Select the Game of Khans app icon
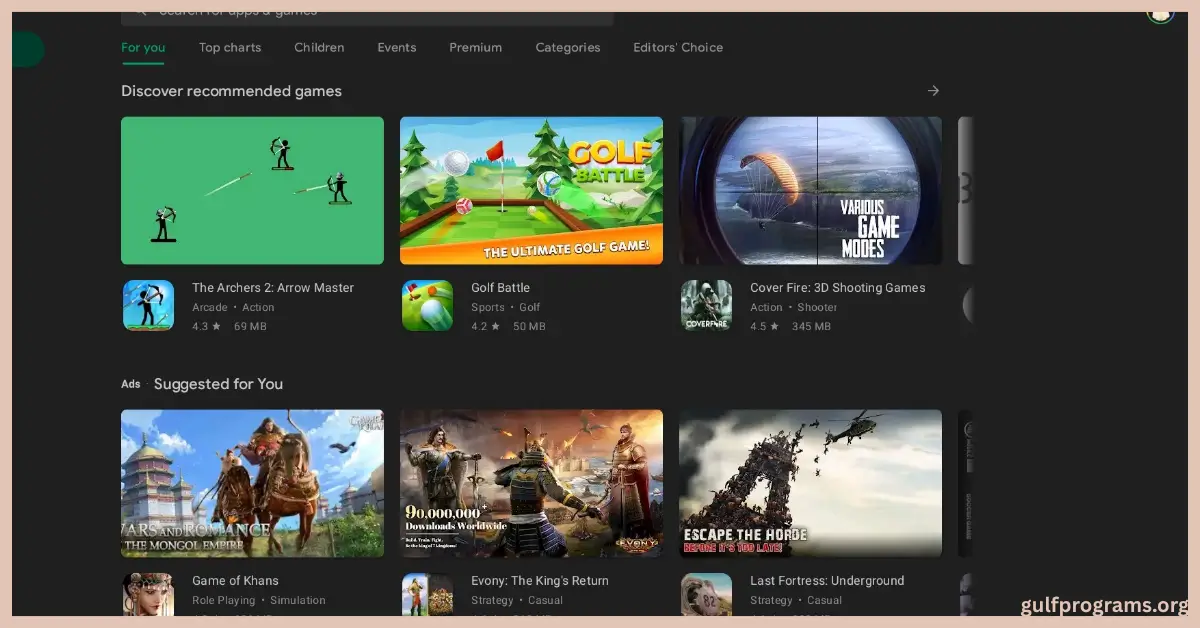Image resolution: width=1200 pixels, height=628 pixels. click(x=148, y=594)
